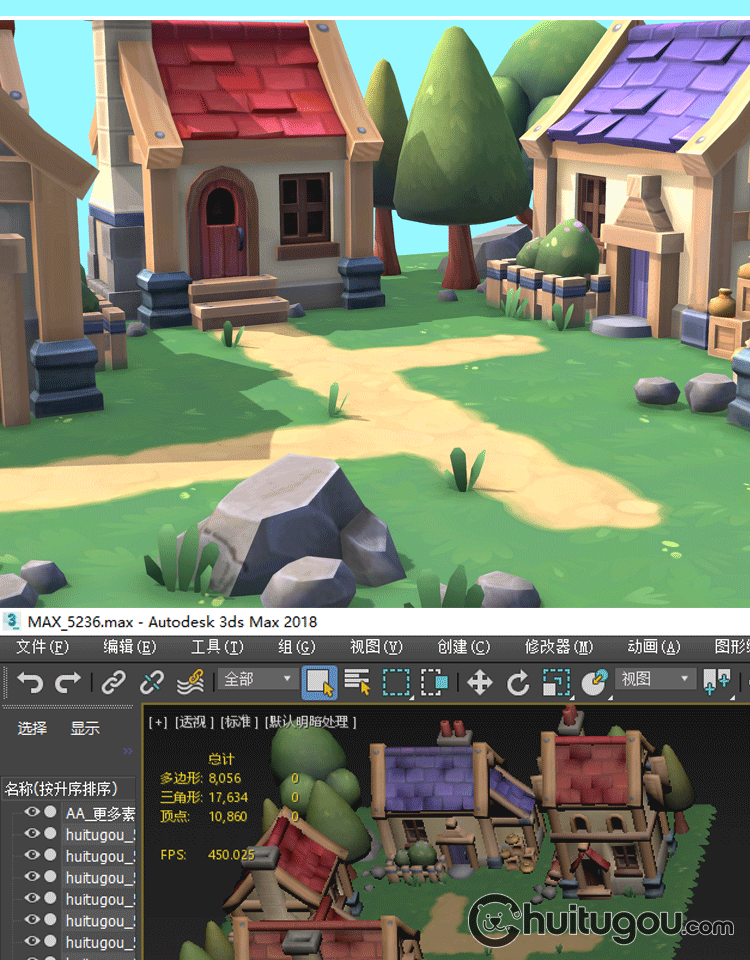This screenshot has height=960, width=750.
Task: Open the 文件(F) menu
Action: pyautogui.click(x=43, y=647)
